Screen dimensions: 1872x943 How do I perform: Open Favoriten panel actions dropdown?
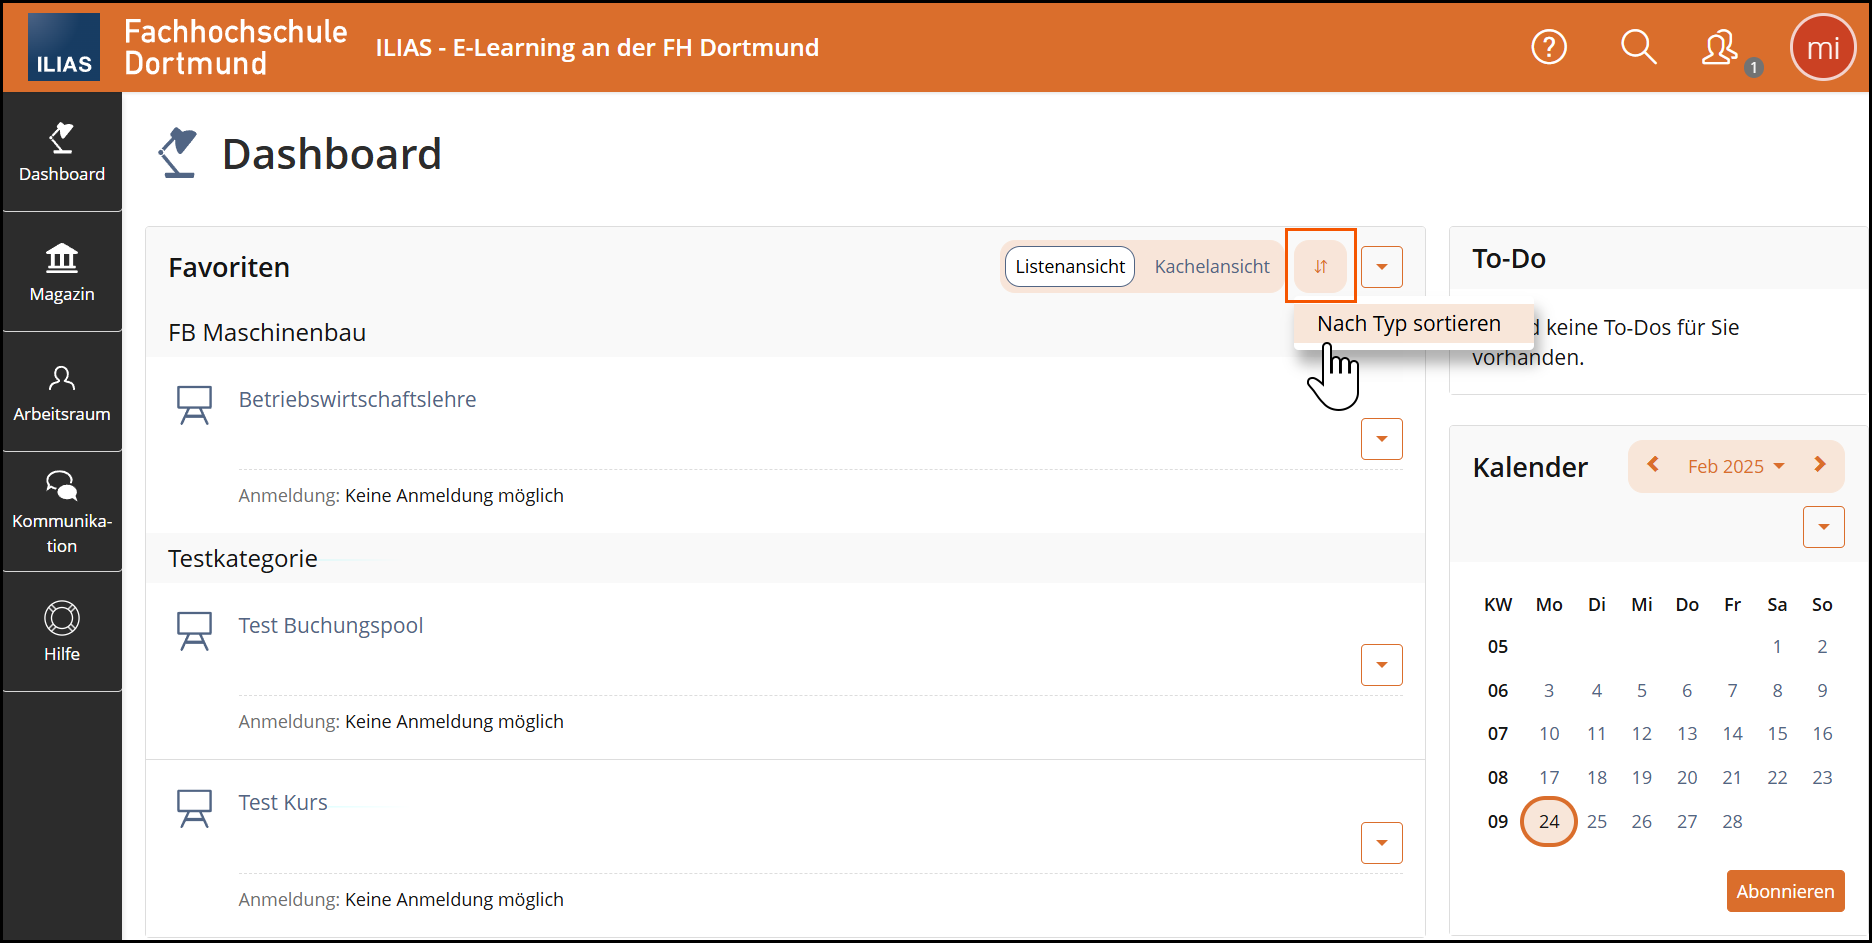click(1381, 267)
